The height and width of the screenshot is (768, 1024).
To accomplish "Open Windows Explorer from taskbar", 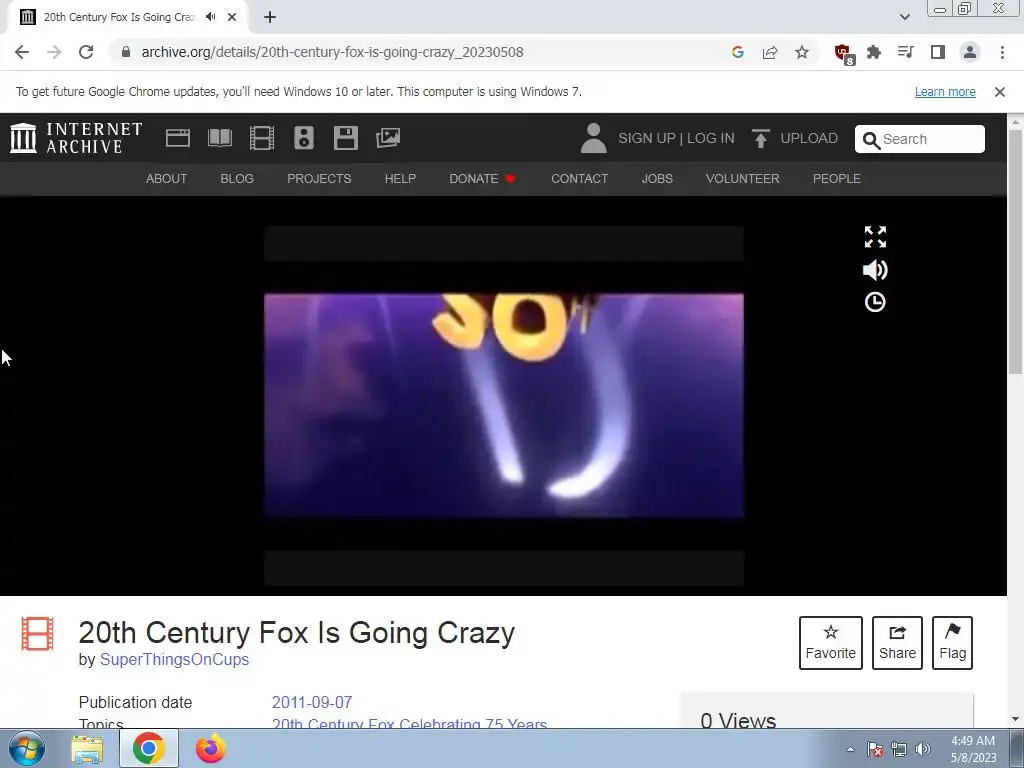I will click(87, 749).
